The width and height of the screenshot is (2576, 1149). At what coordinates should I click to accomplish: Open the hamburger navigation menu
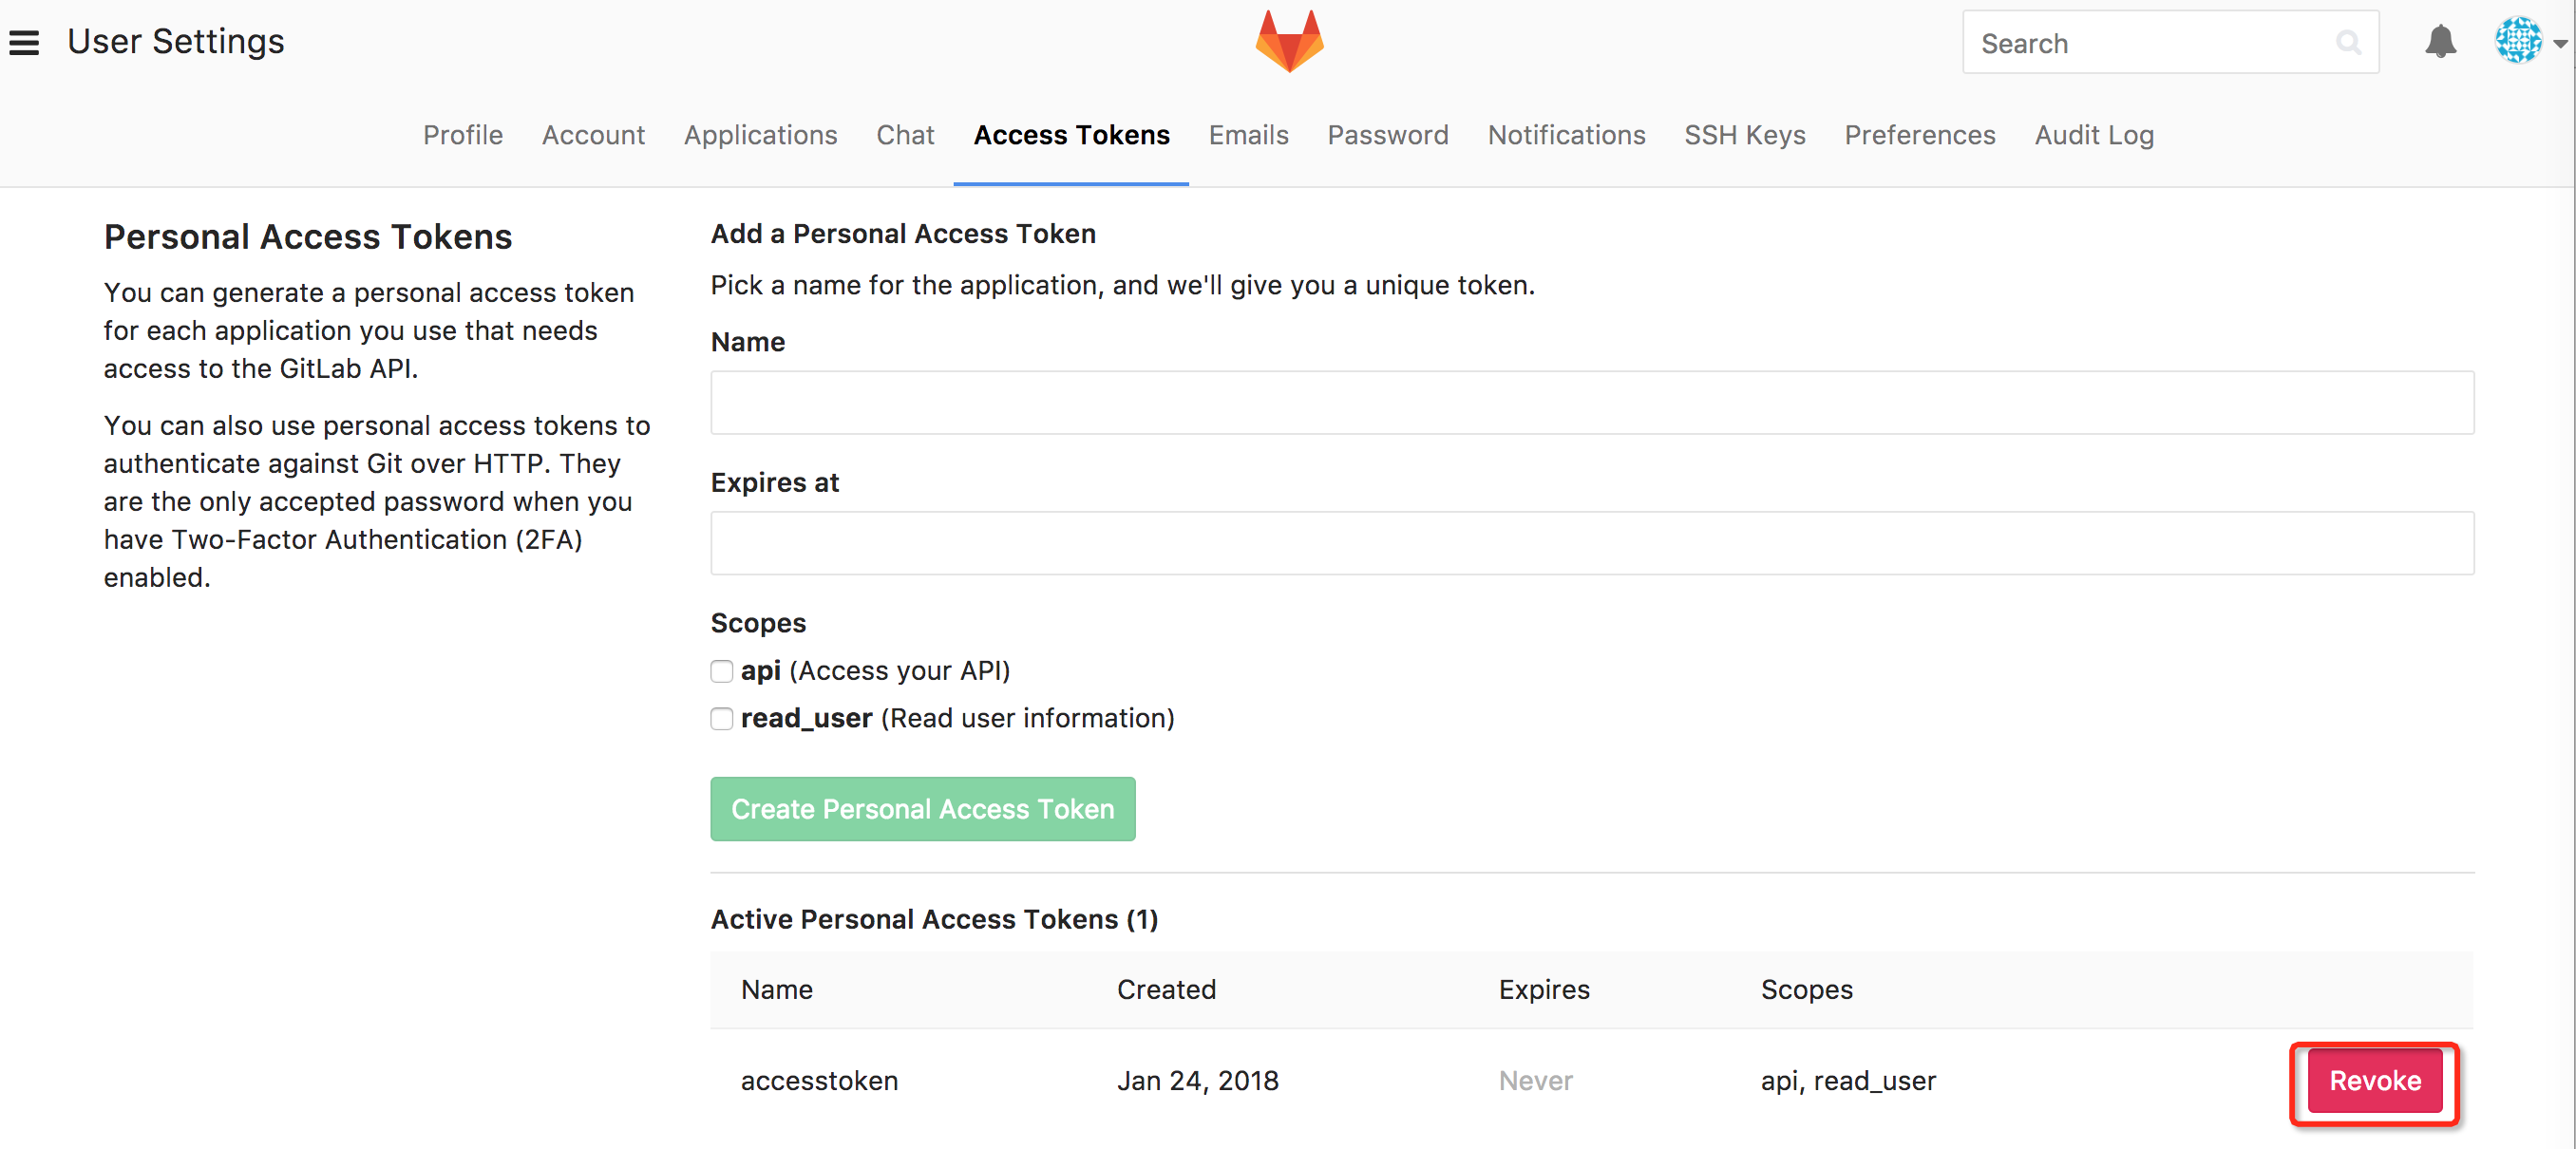[x=24, y=43]
